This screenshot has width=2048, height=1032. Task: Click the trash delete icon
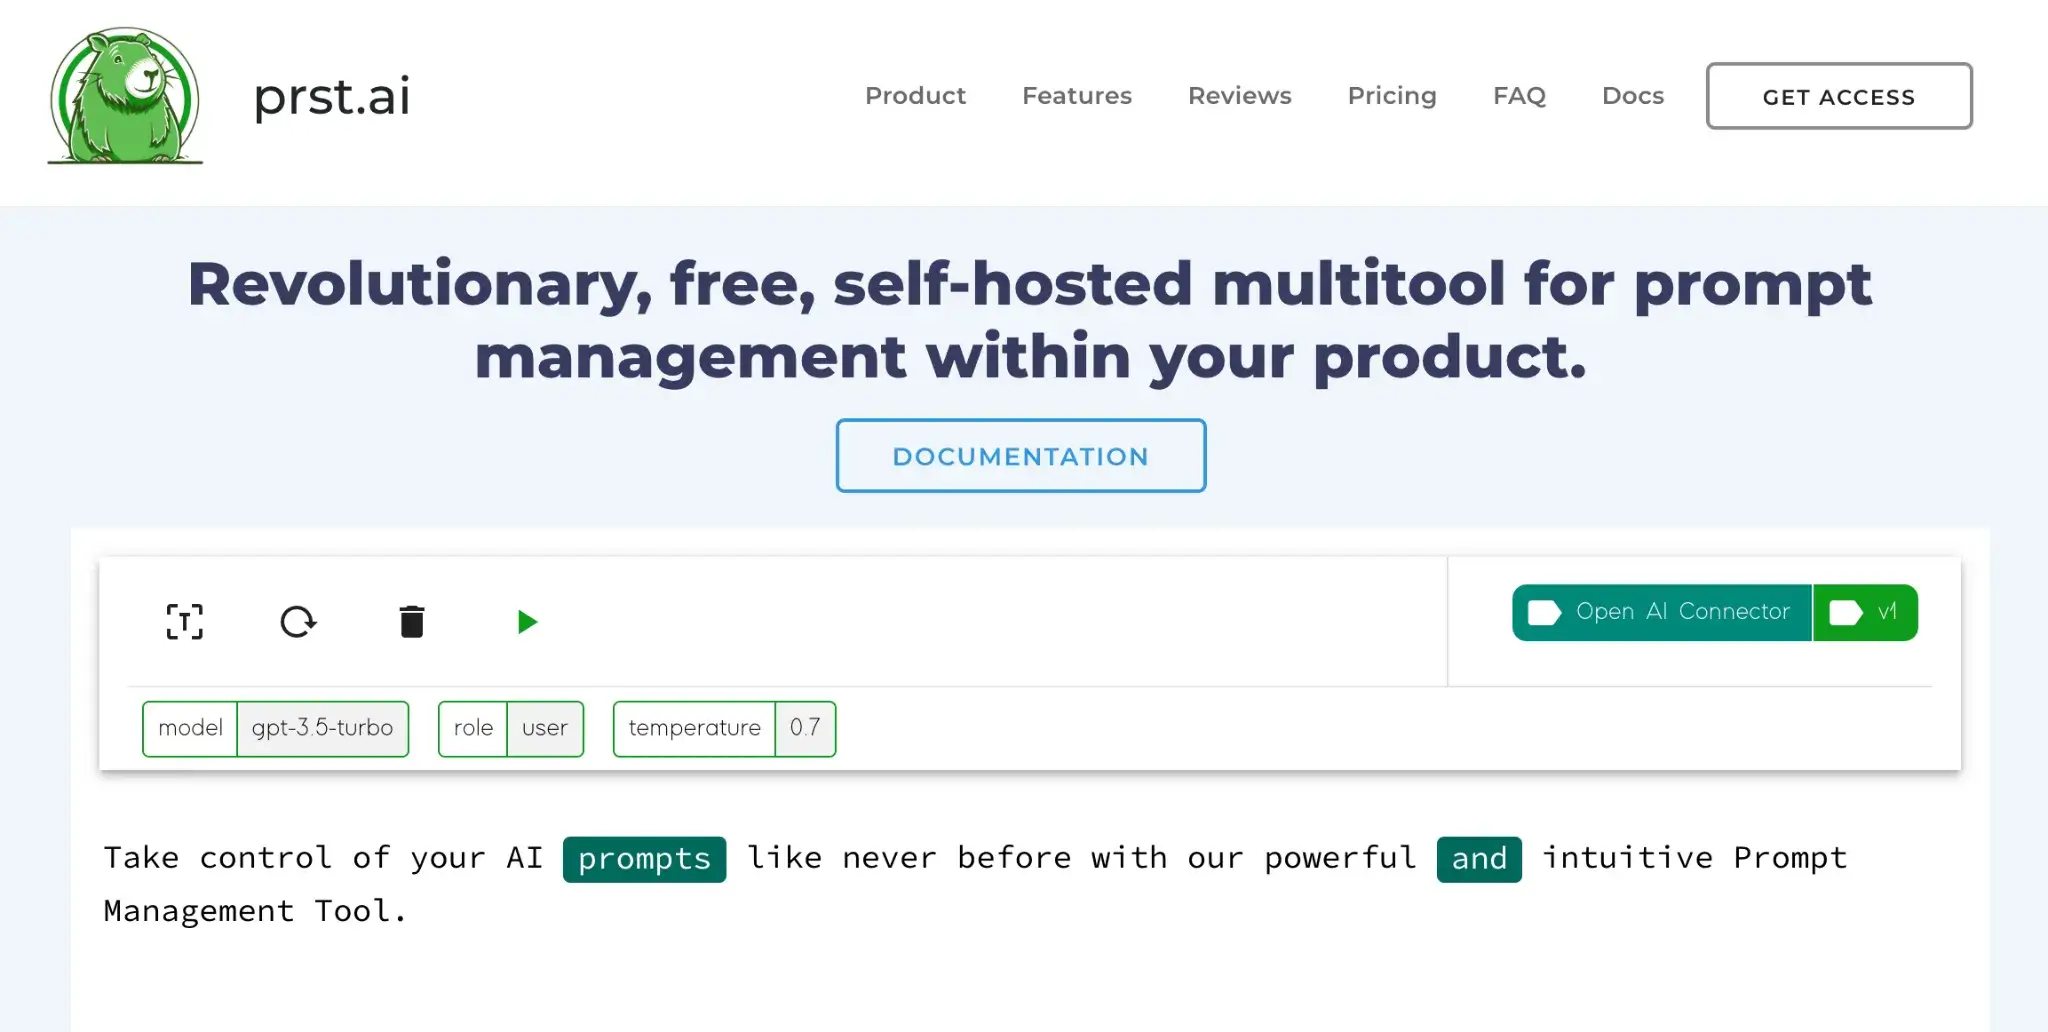click(x=412, y=622)
